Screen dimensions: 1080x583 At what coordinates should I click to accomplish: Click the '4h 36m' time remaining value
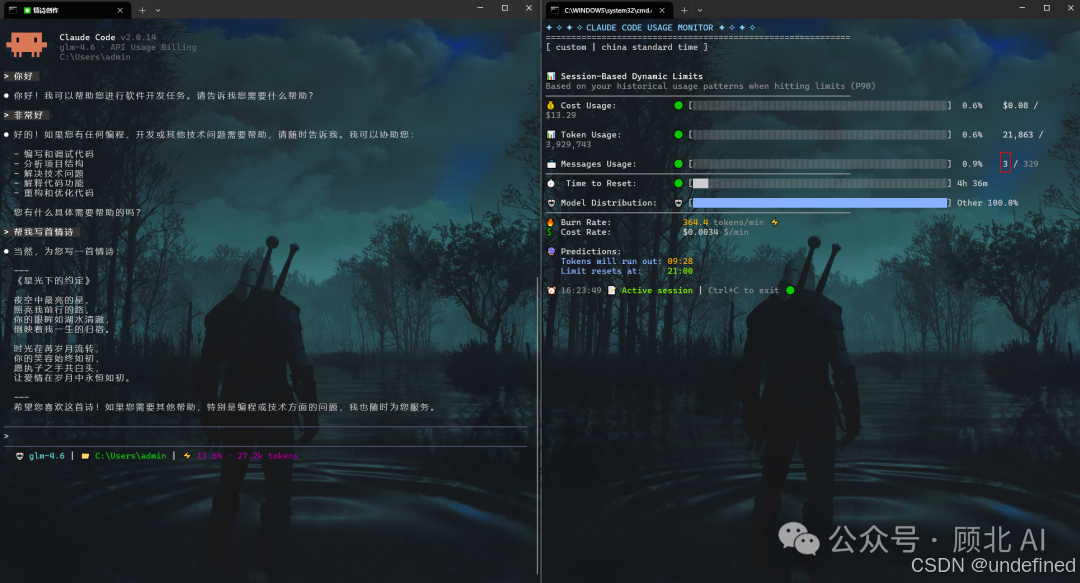point(972,183)
